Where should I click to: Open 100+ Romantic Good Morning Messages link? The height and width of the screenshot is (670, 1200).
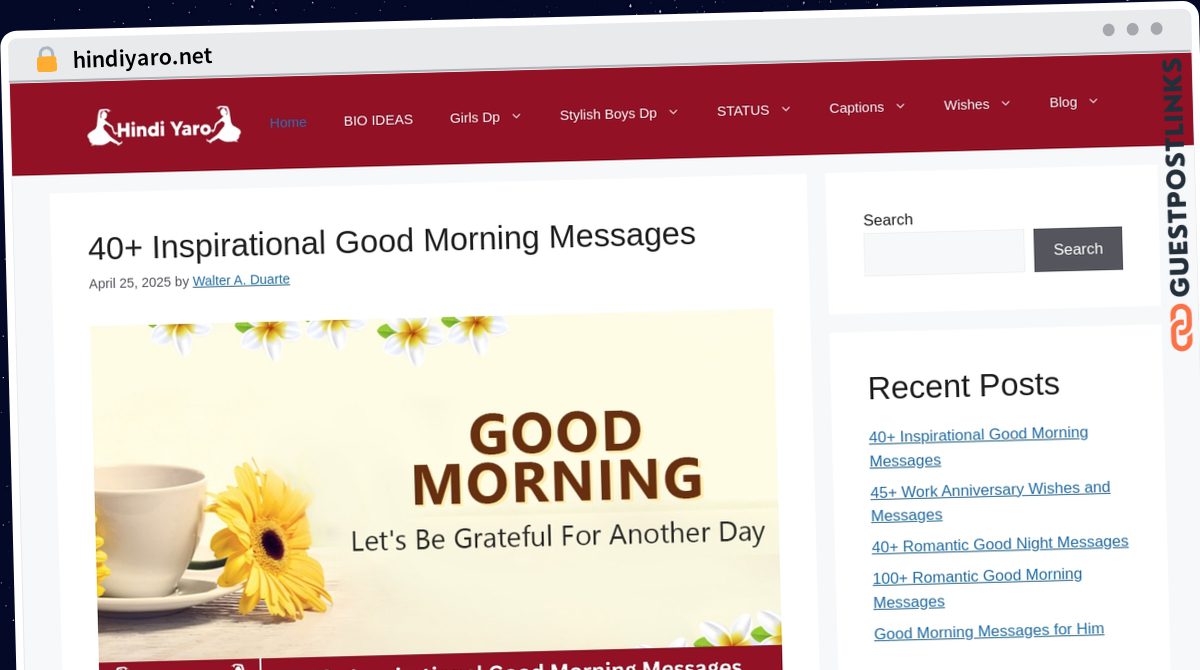[977, 588]
